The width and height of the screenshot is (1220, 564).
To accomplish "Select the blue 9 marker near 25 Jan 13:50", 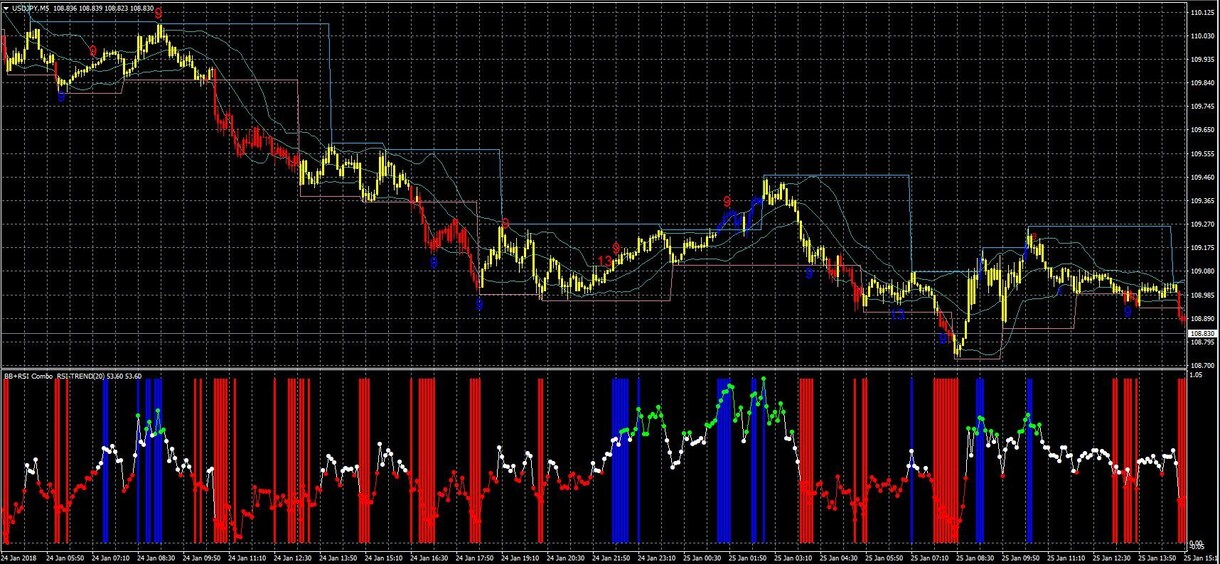I will point(1127,311).
